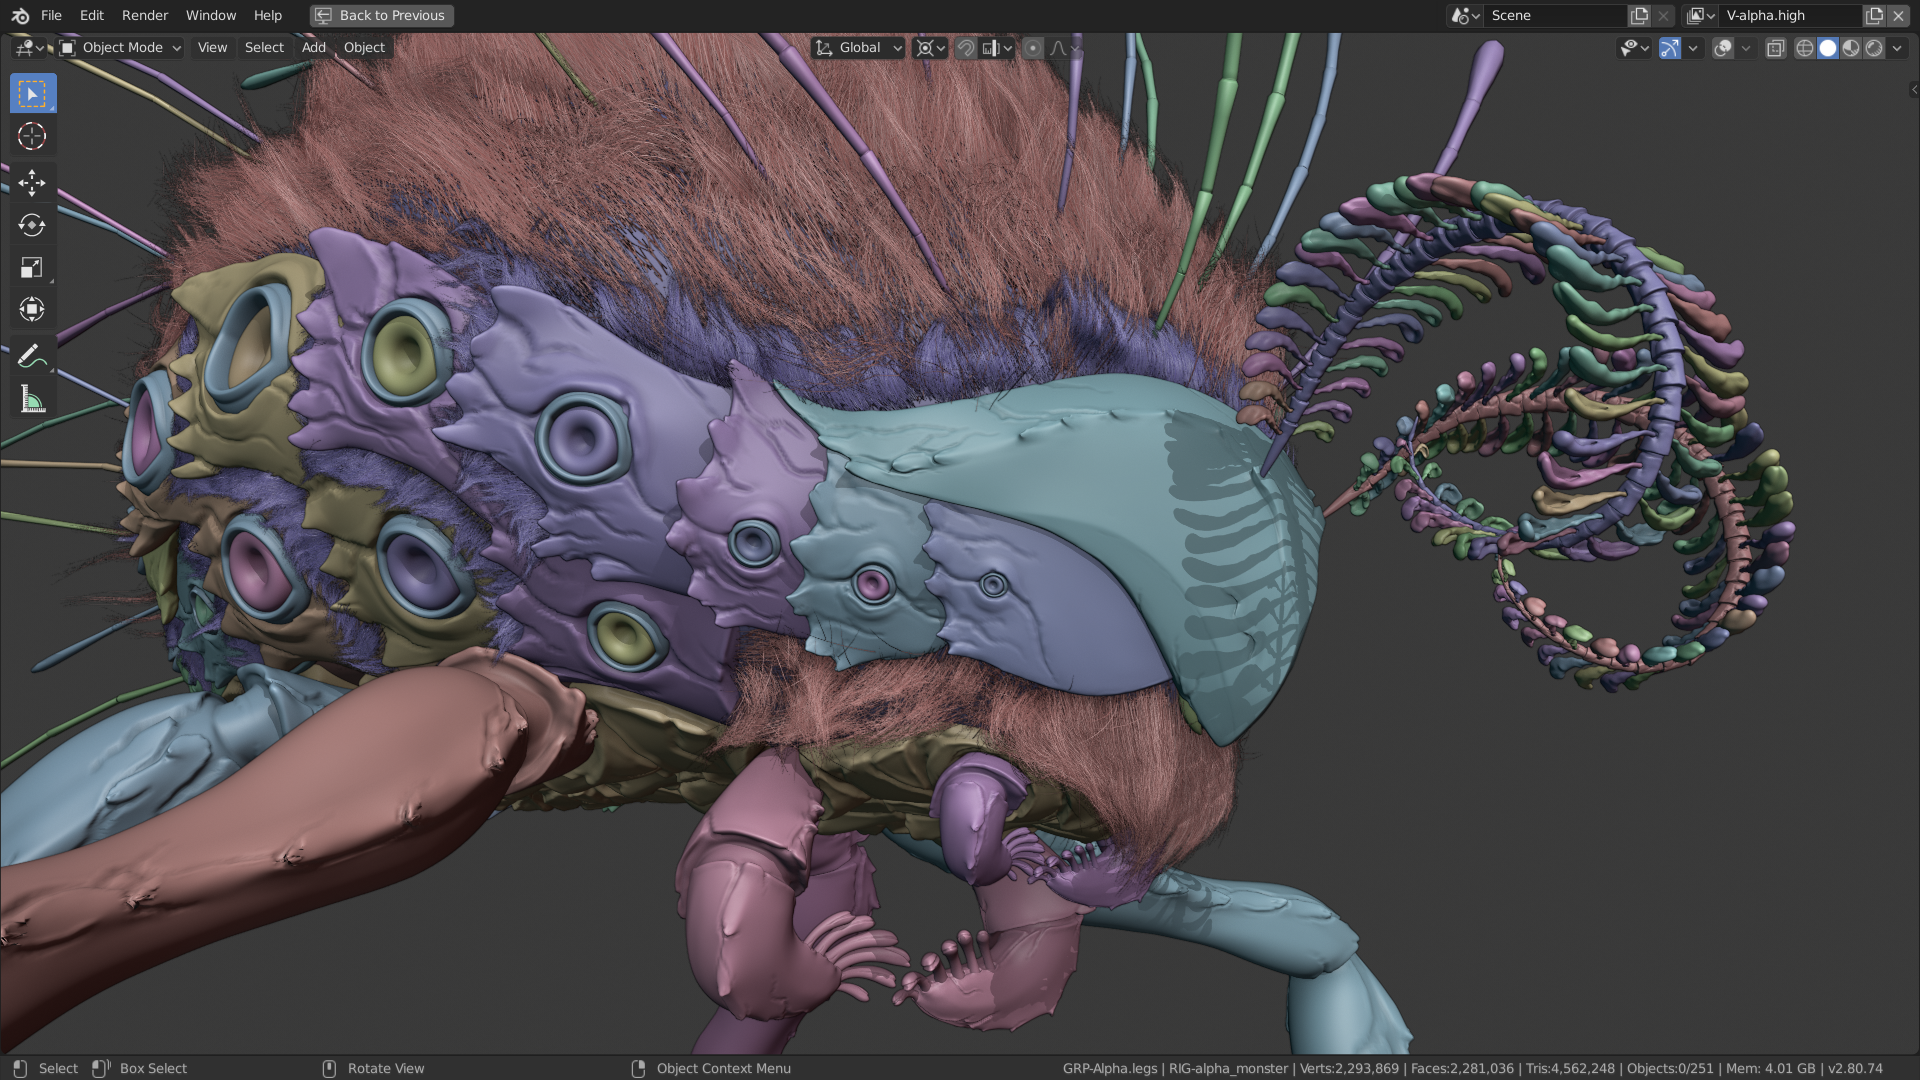Click New Scene copy button beside Scene field
This screenshot has width=1920, height=1080.
click(1638, 16)
